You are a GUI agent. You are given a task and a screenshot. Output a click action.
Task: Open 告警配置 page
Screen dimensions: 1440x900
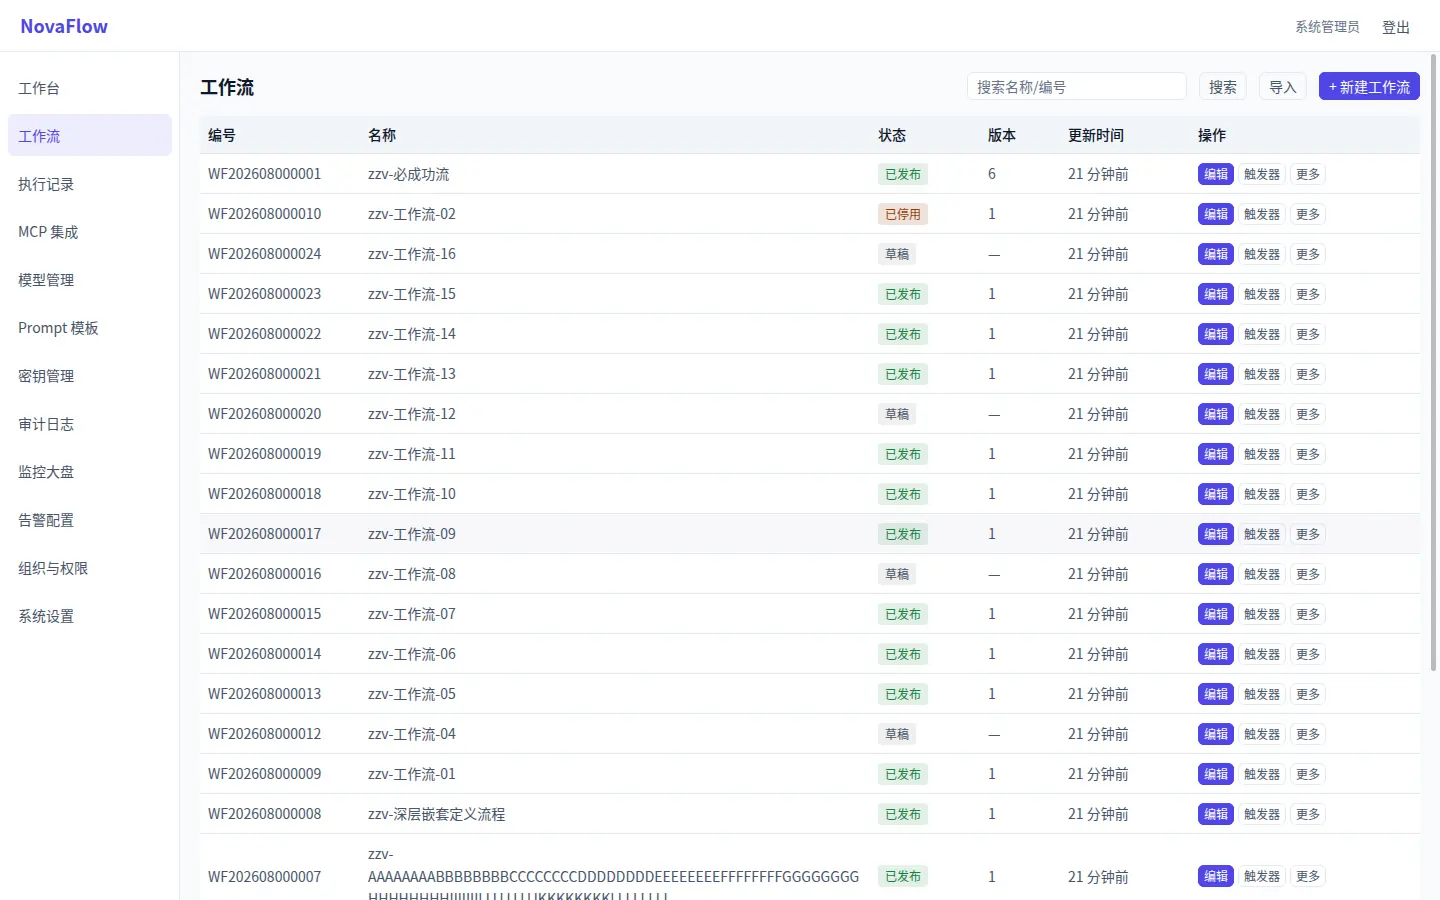point(90,520)
